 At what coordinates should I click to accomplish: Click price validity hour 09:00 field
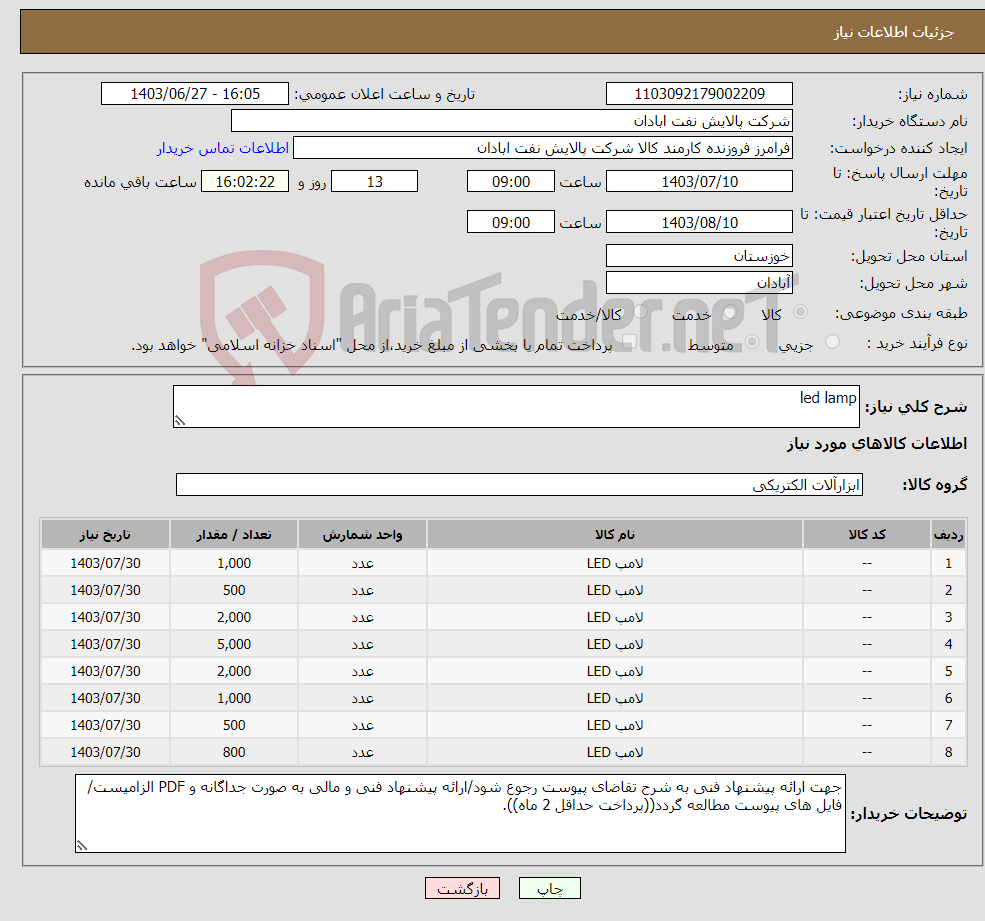511,222
